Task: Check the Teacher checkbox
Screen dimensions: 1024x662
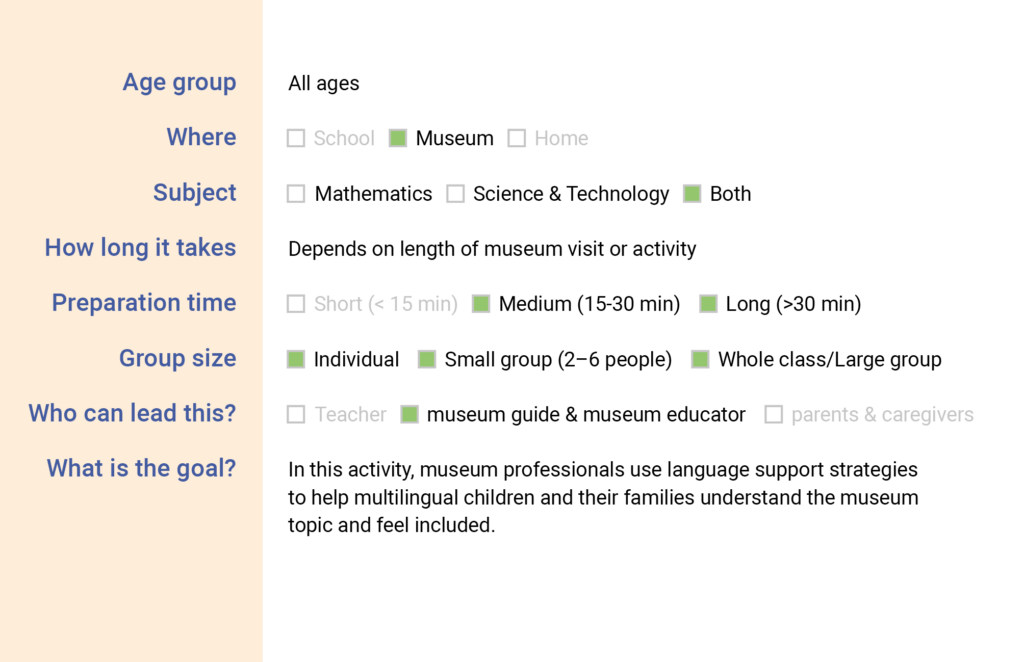Action: click(296, 414)
